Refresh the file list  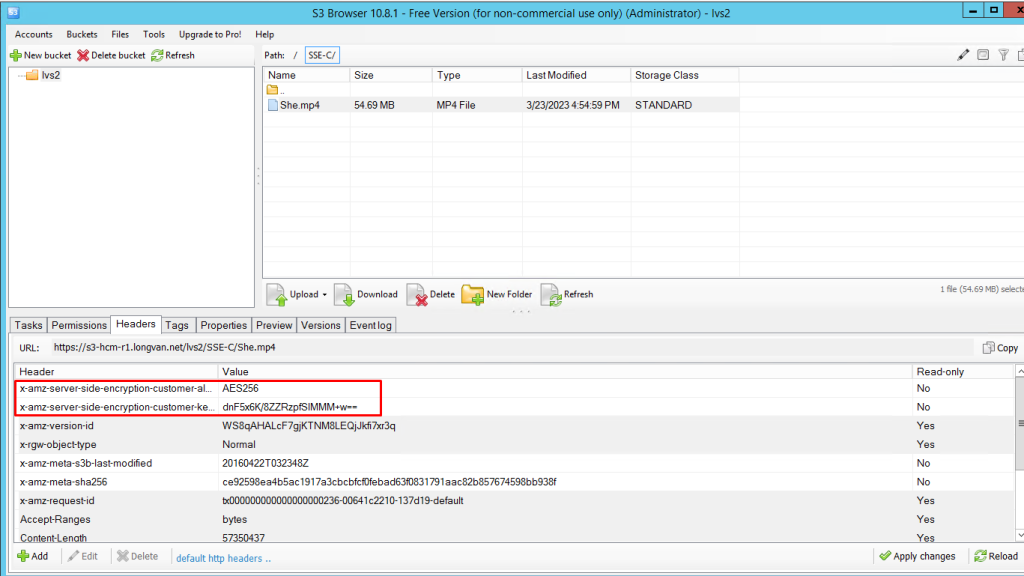point(567,295)
